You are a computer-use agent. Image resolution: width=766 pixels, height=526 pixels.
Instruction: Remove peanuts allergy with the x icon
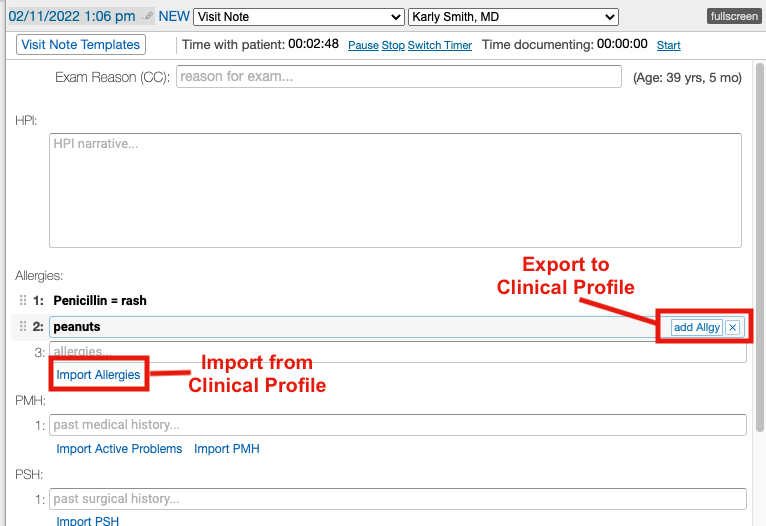click(x=732, y=327)
